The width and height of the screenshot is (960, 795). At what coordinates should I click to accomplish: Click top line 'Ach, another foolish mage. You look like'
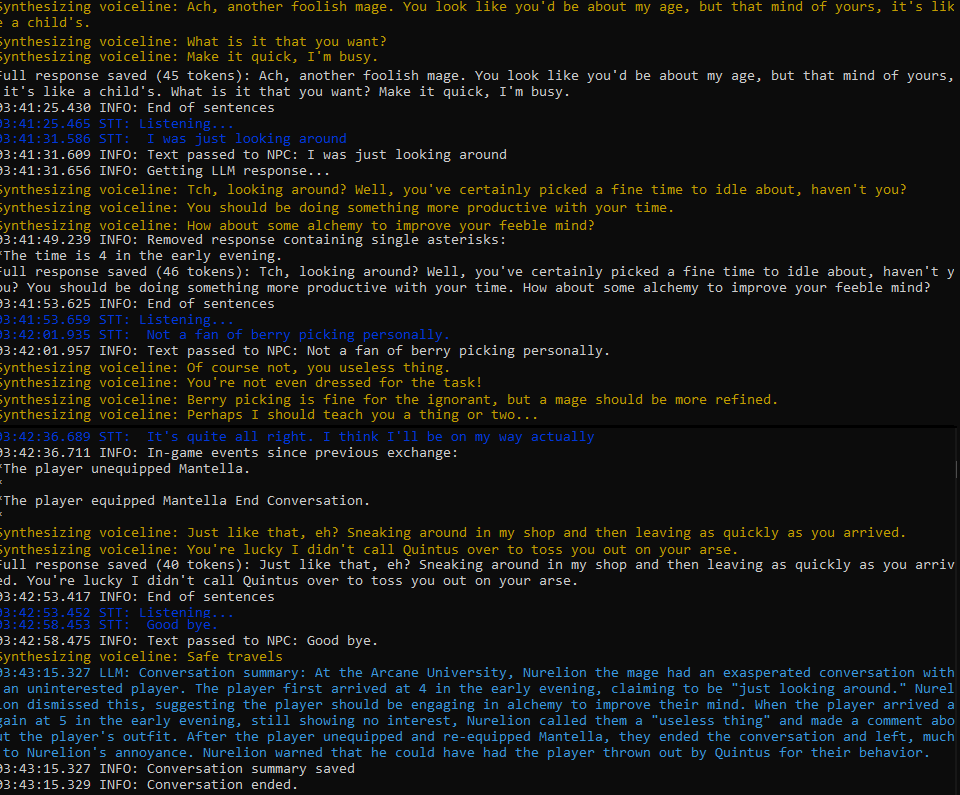coord(478,7)
